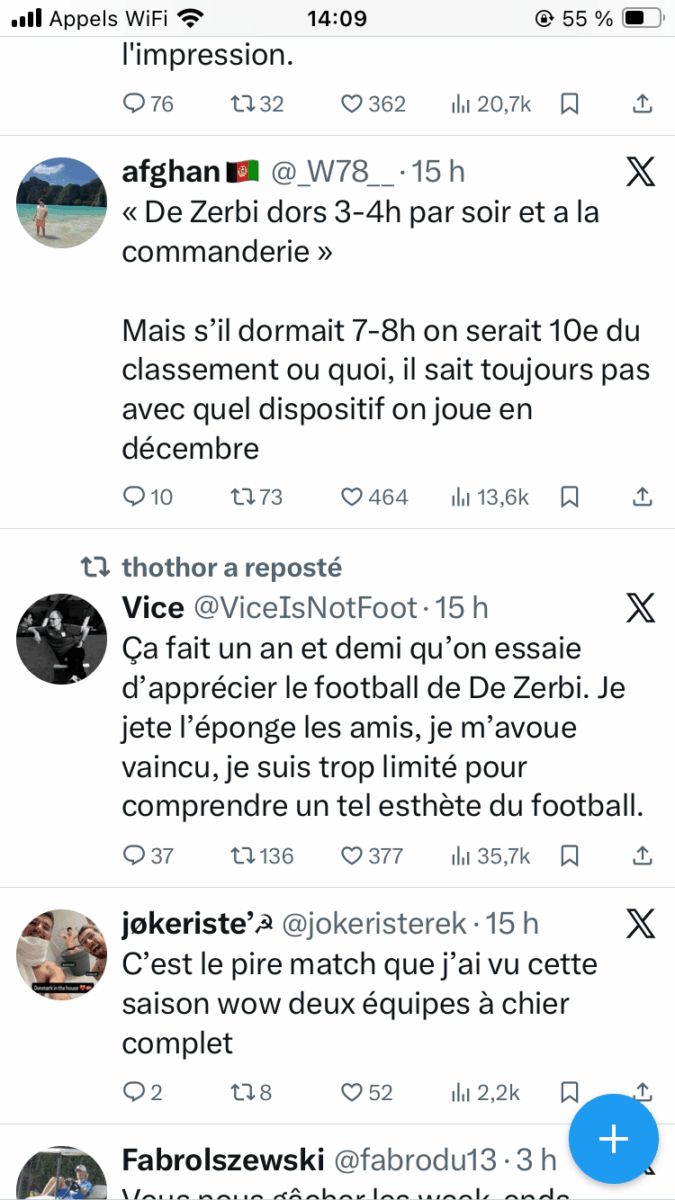Share jøkeriste's tweet about pire match
The height and width of the screenshot is (1200, 675).
[x=644, y=1093]
